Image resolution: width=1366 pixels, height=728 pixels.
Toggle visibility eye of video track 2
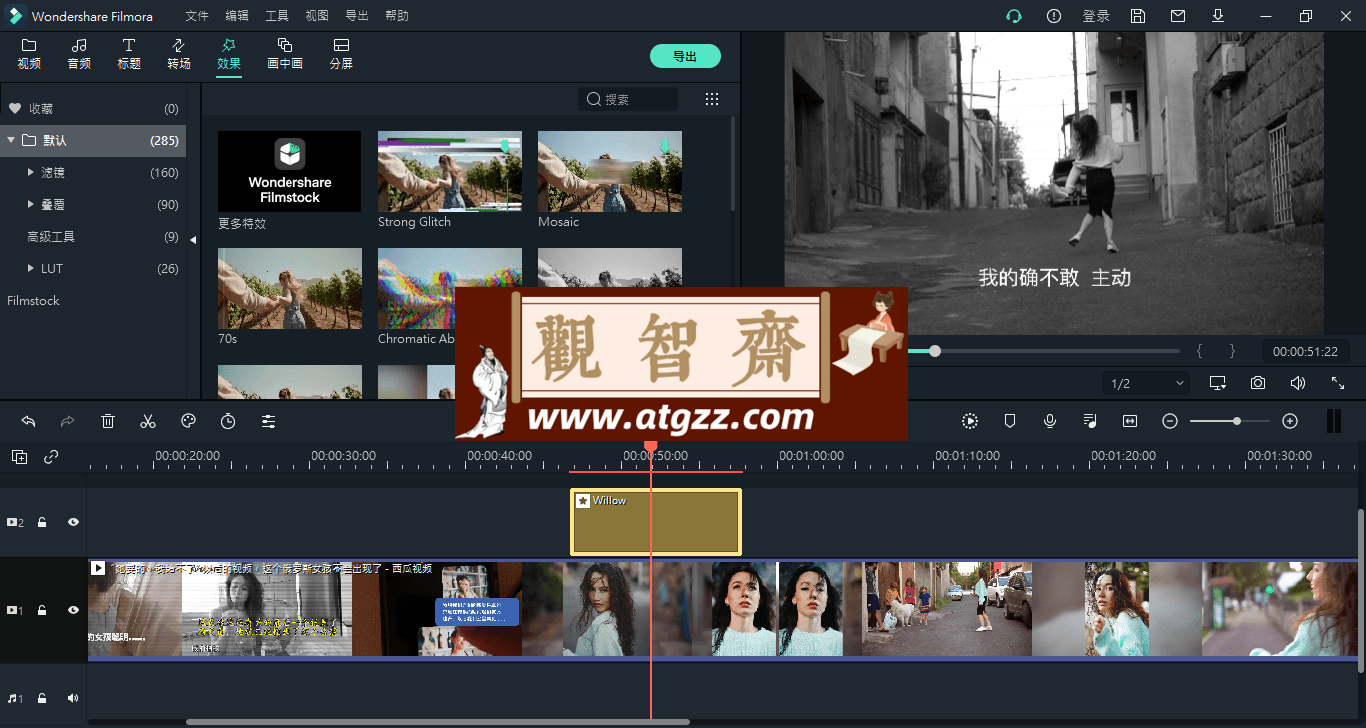click(x=73, y=522)
